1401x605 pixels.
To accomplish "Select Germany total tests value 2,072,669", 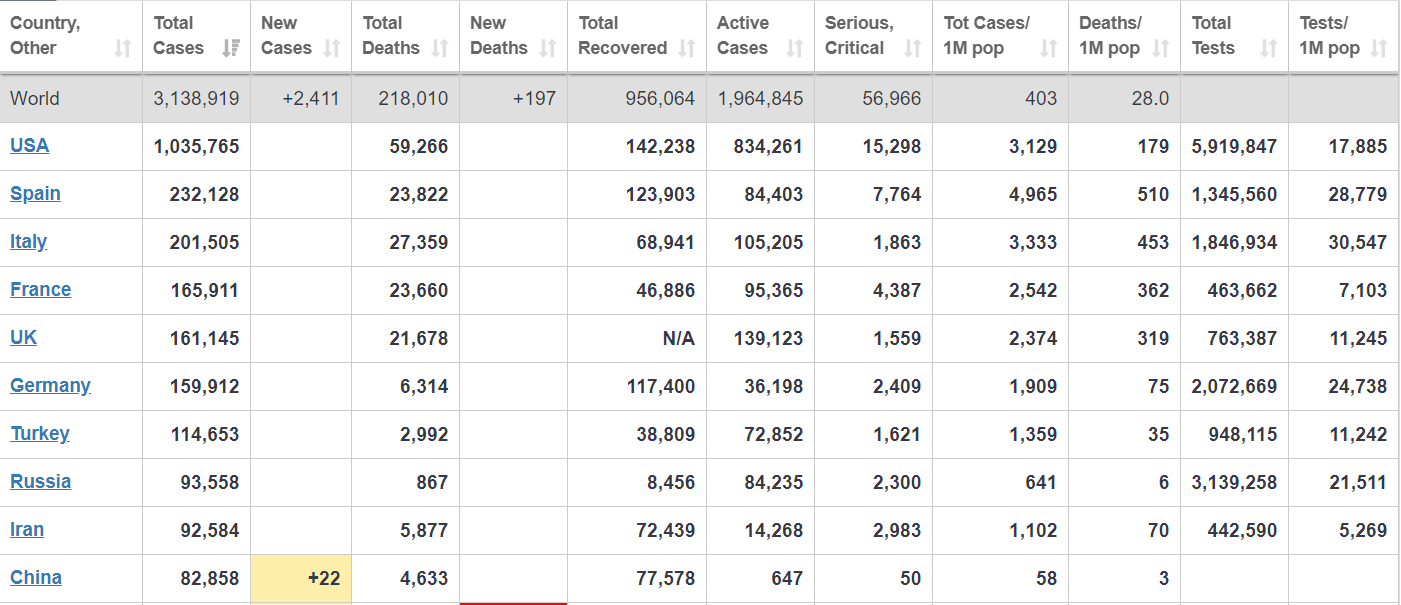I will (x=1234, y=386).
